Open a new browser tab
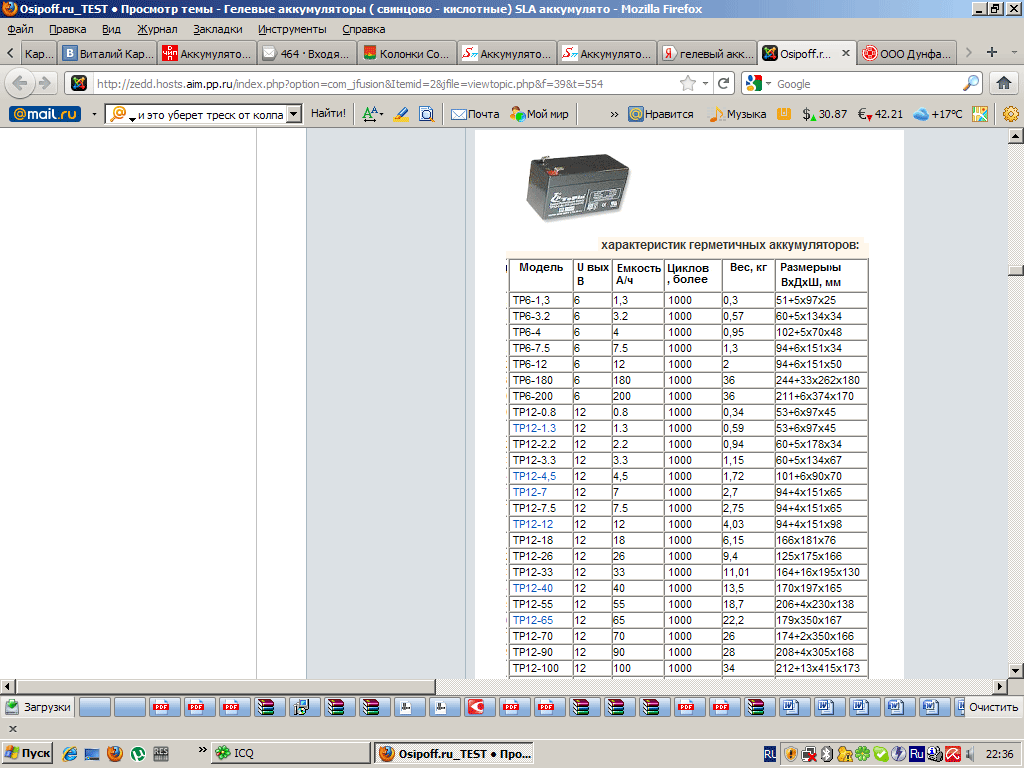This screenshot has height=768, width=1024. click(x=992, y=52)
